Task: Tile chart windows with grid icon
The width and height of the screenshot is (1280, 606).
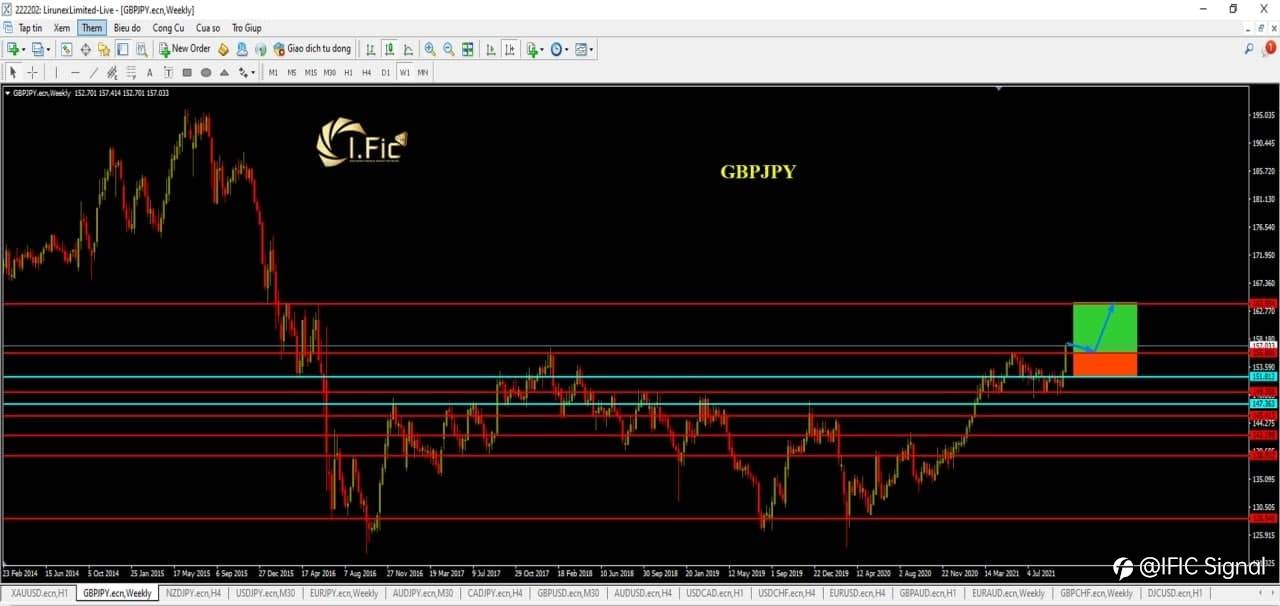Action: [467, 49]
